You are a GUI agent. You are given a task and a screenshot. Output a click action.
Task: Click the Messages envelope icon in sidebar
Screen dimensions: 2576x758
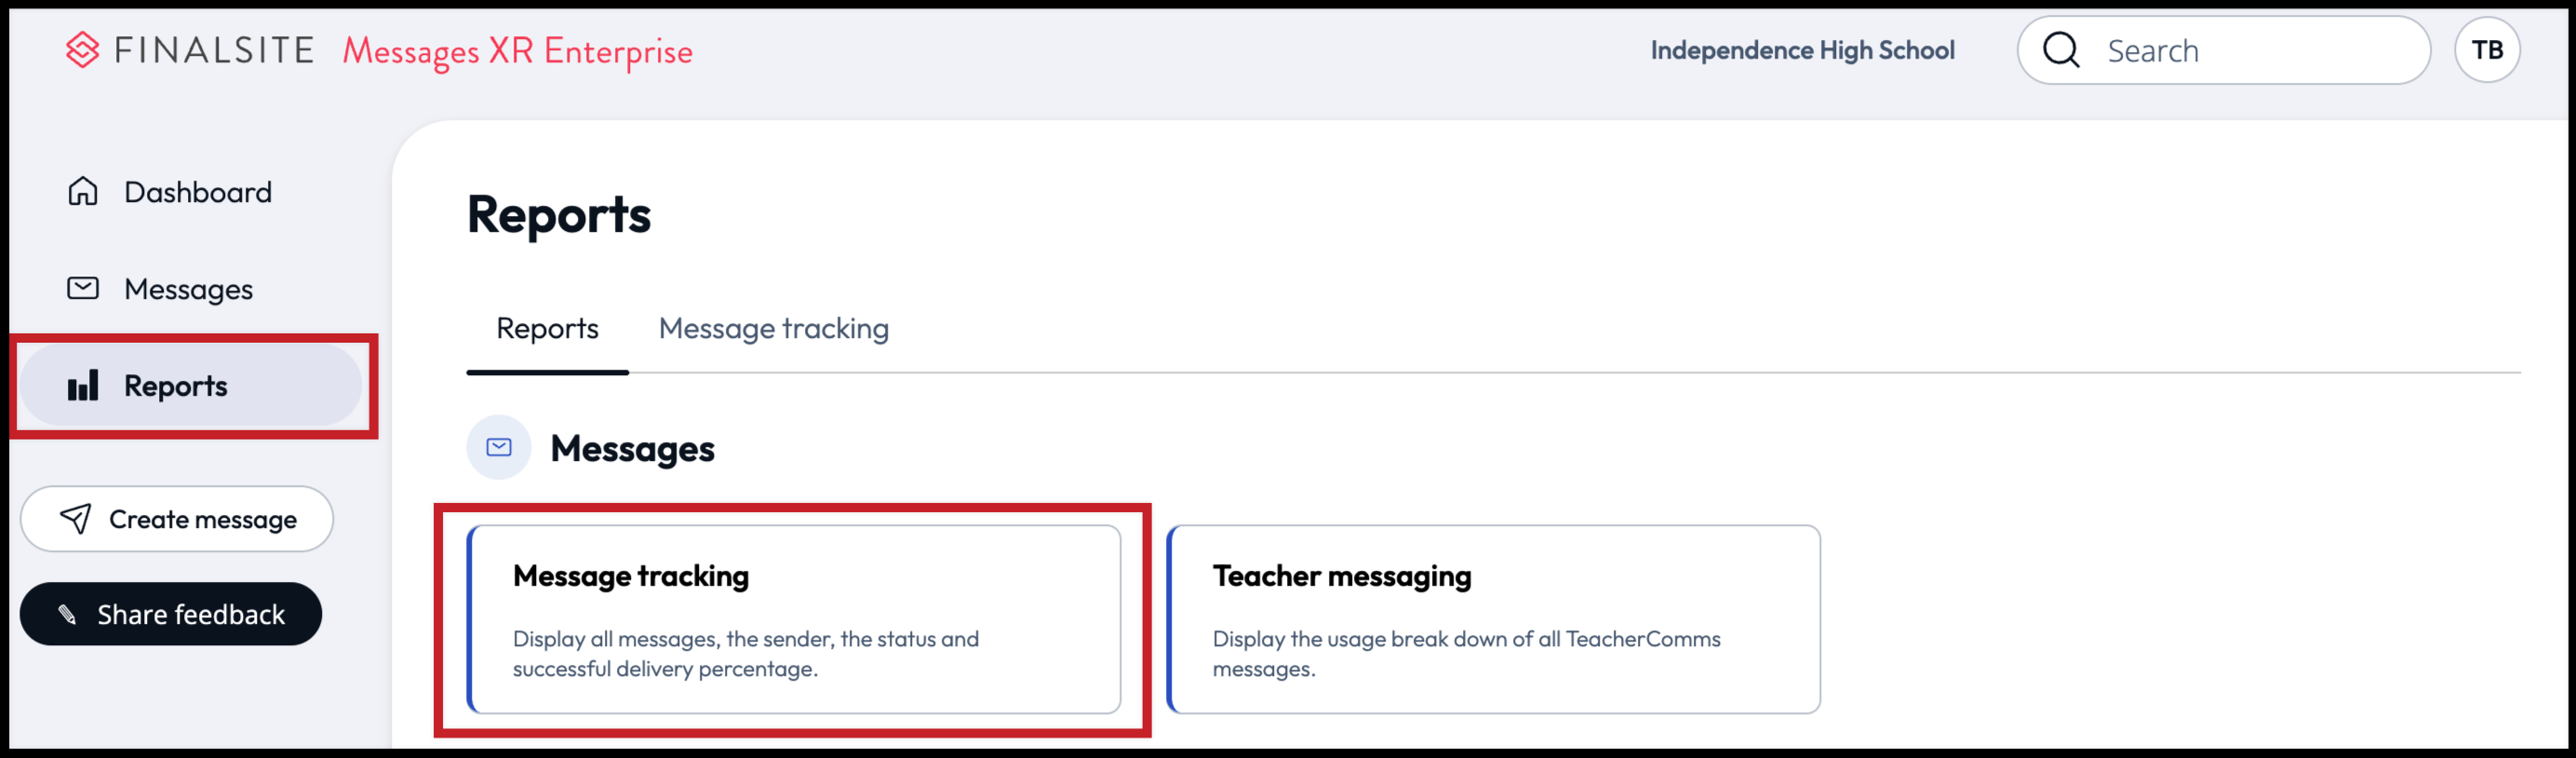[84, 288]
